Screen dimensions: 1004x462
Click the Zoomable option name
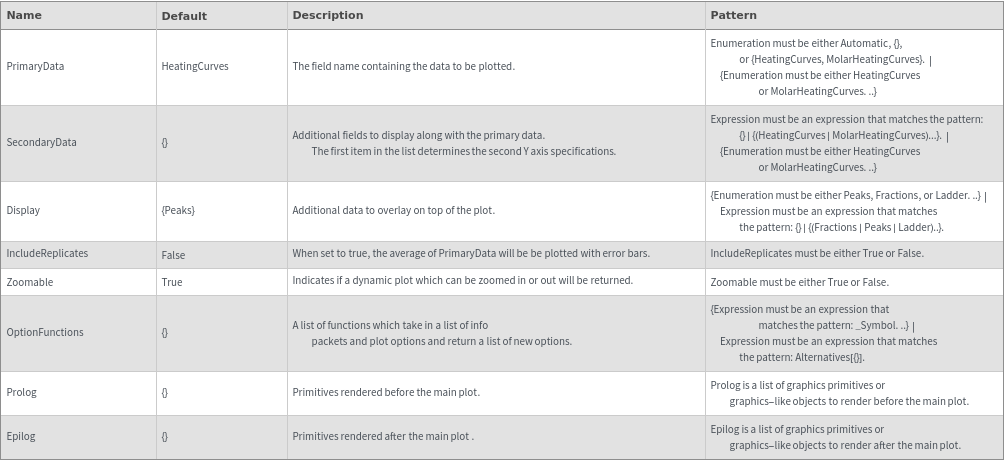[x=30, y=282]
